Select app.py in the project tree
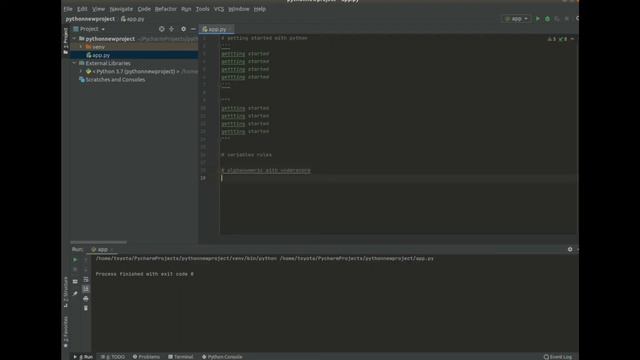Image resolution: width=640 pixels, height=360 pixels. click(x=100, y=55)
